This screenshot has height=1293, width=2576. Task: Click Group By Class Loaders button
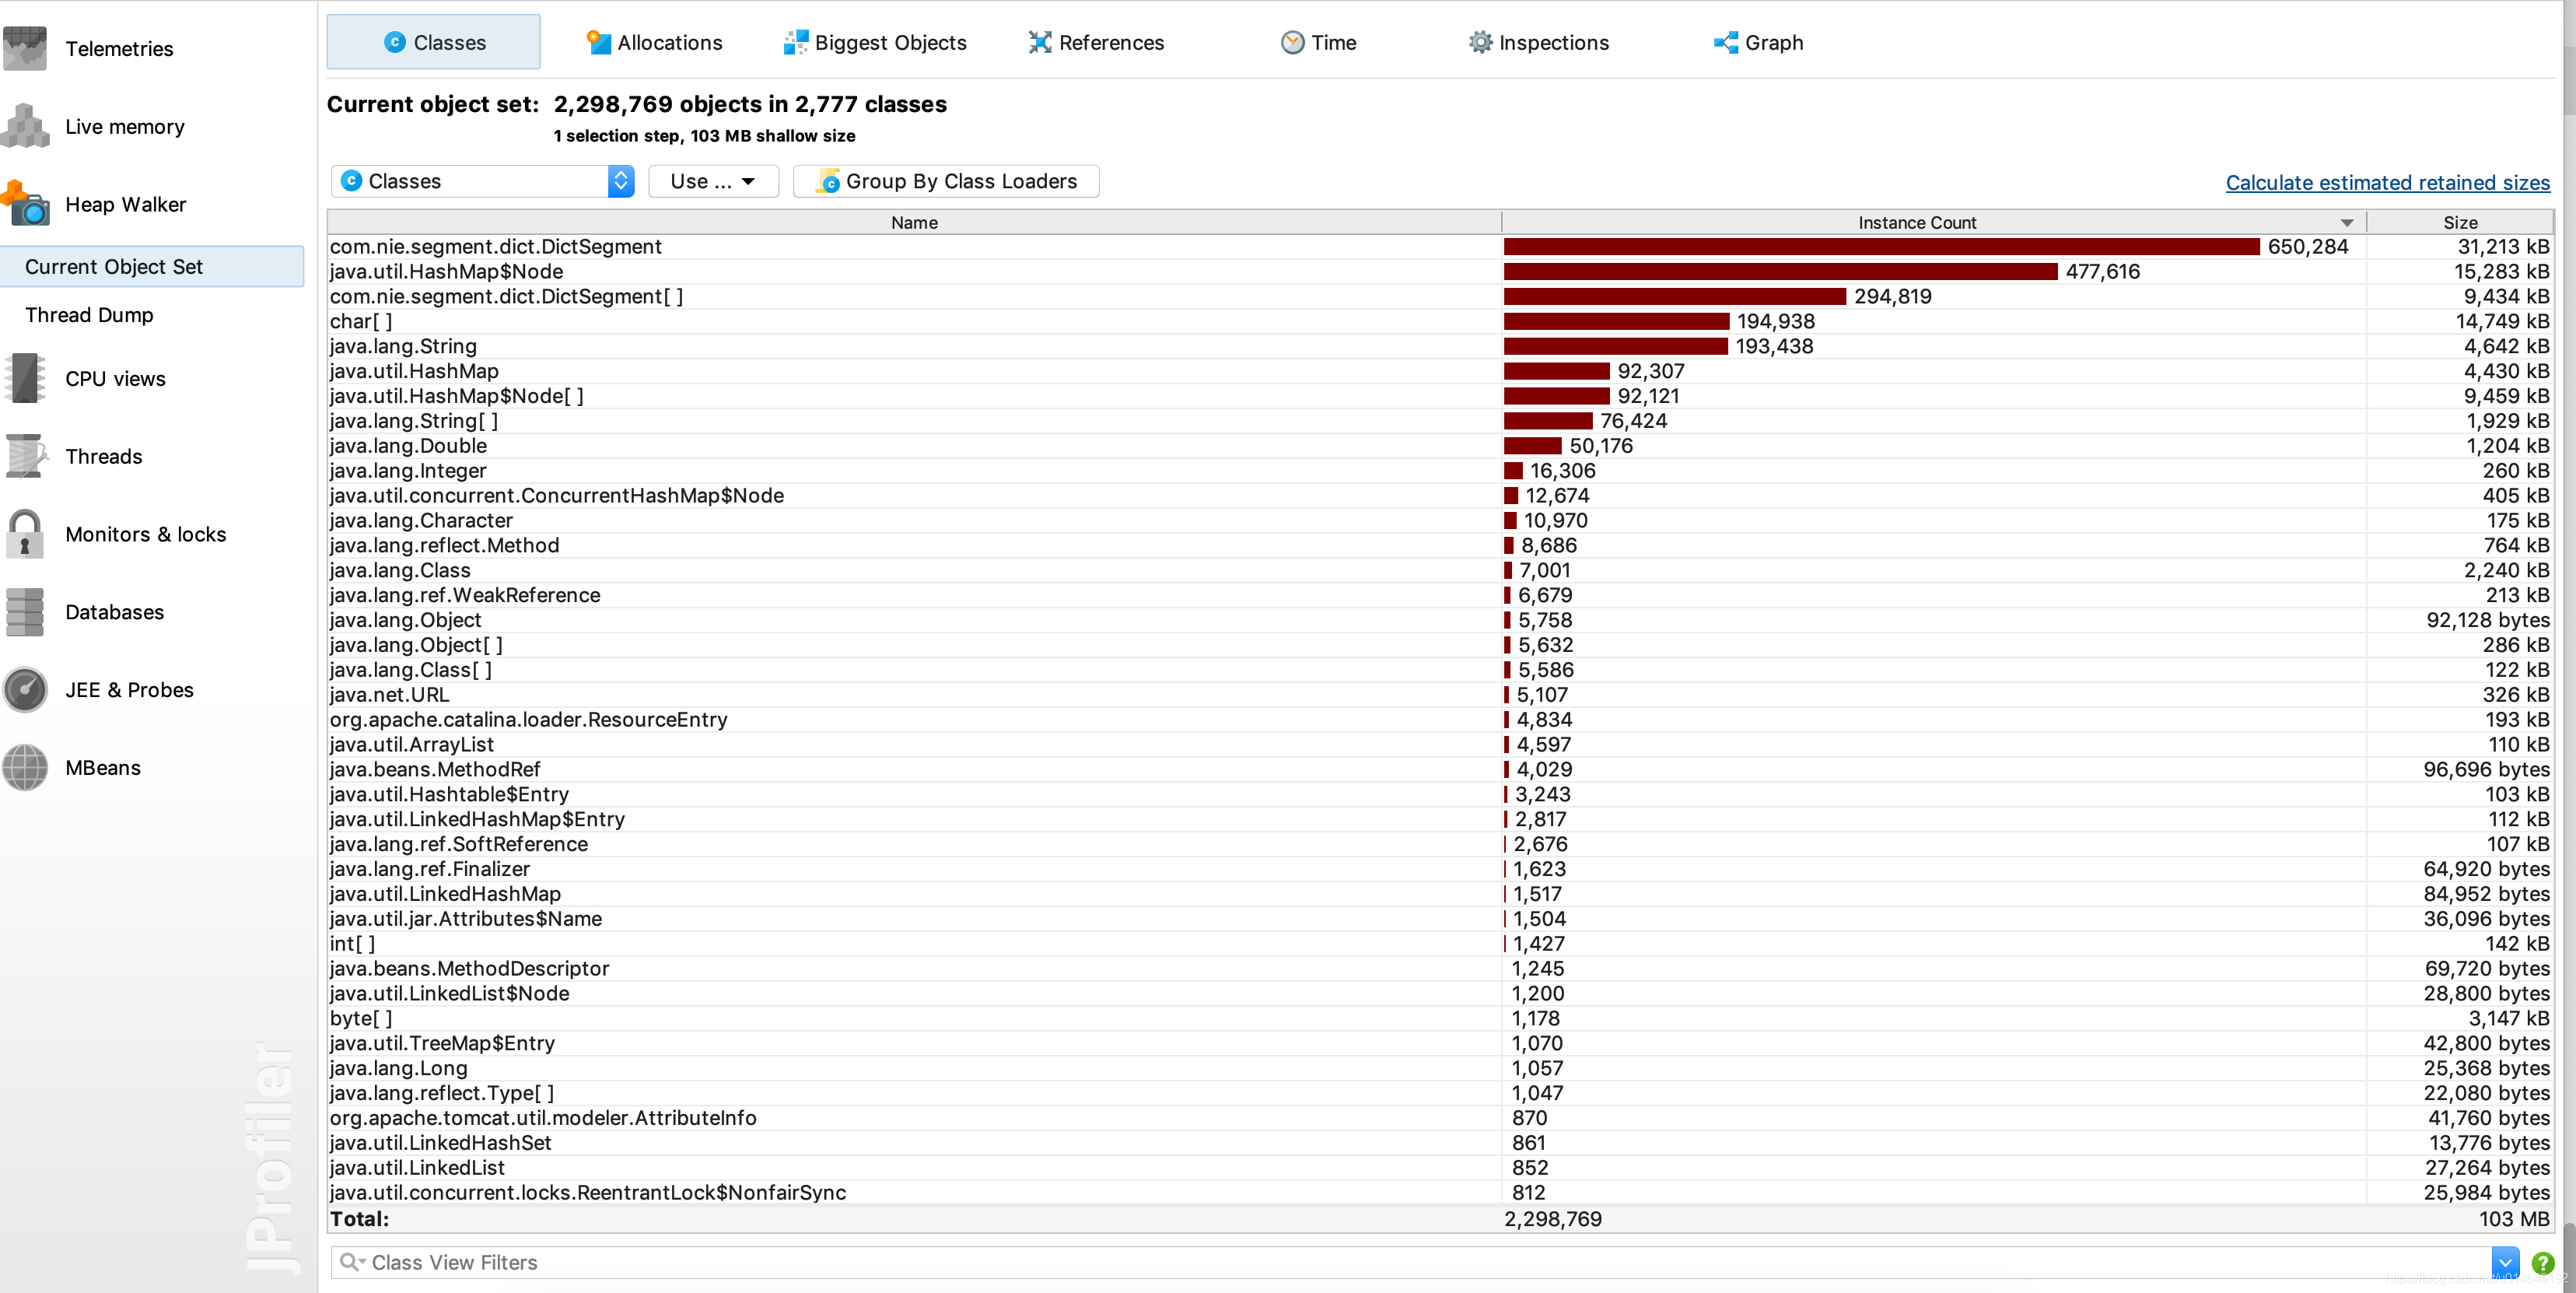[x=946, y=181]
